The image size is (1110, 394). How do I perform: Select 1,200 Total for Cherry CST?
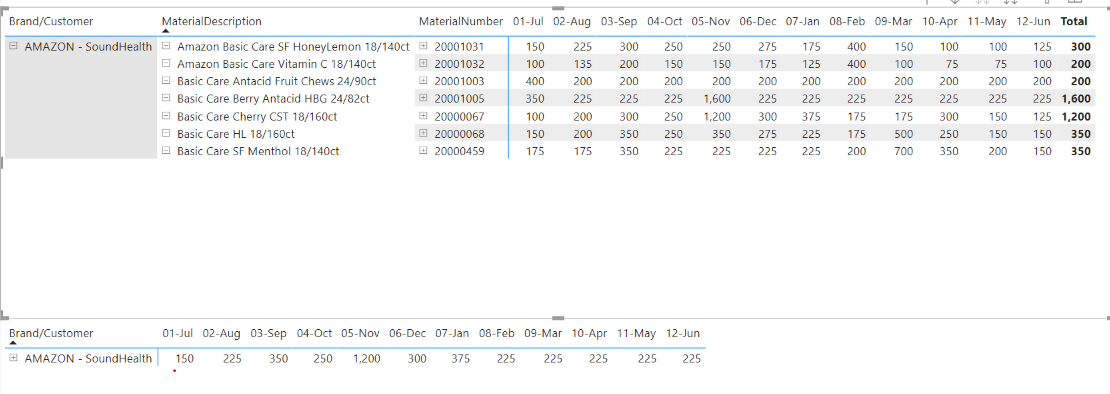coord(1077,116)
